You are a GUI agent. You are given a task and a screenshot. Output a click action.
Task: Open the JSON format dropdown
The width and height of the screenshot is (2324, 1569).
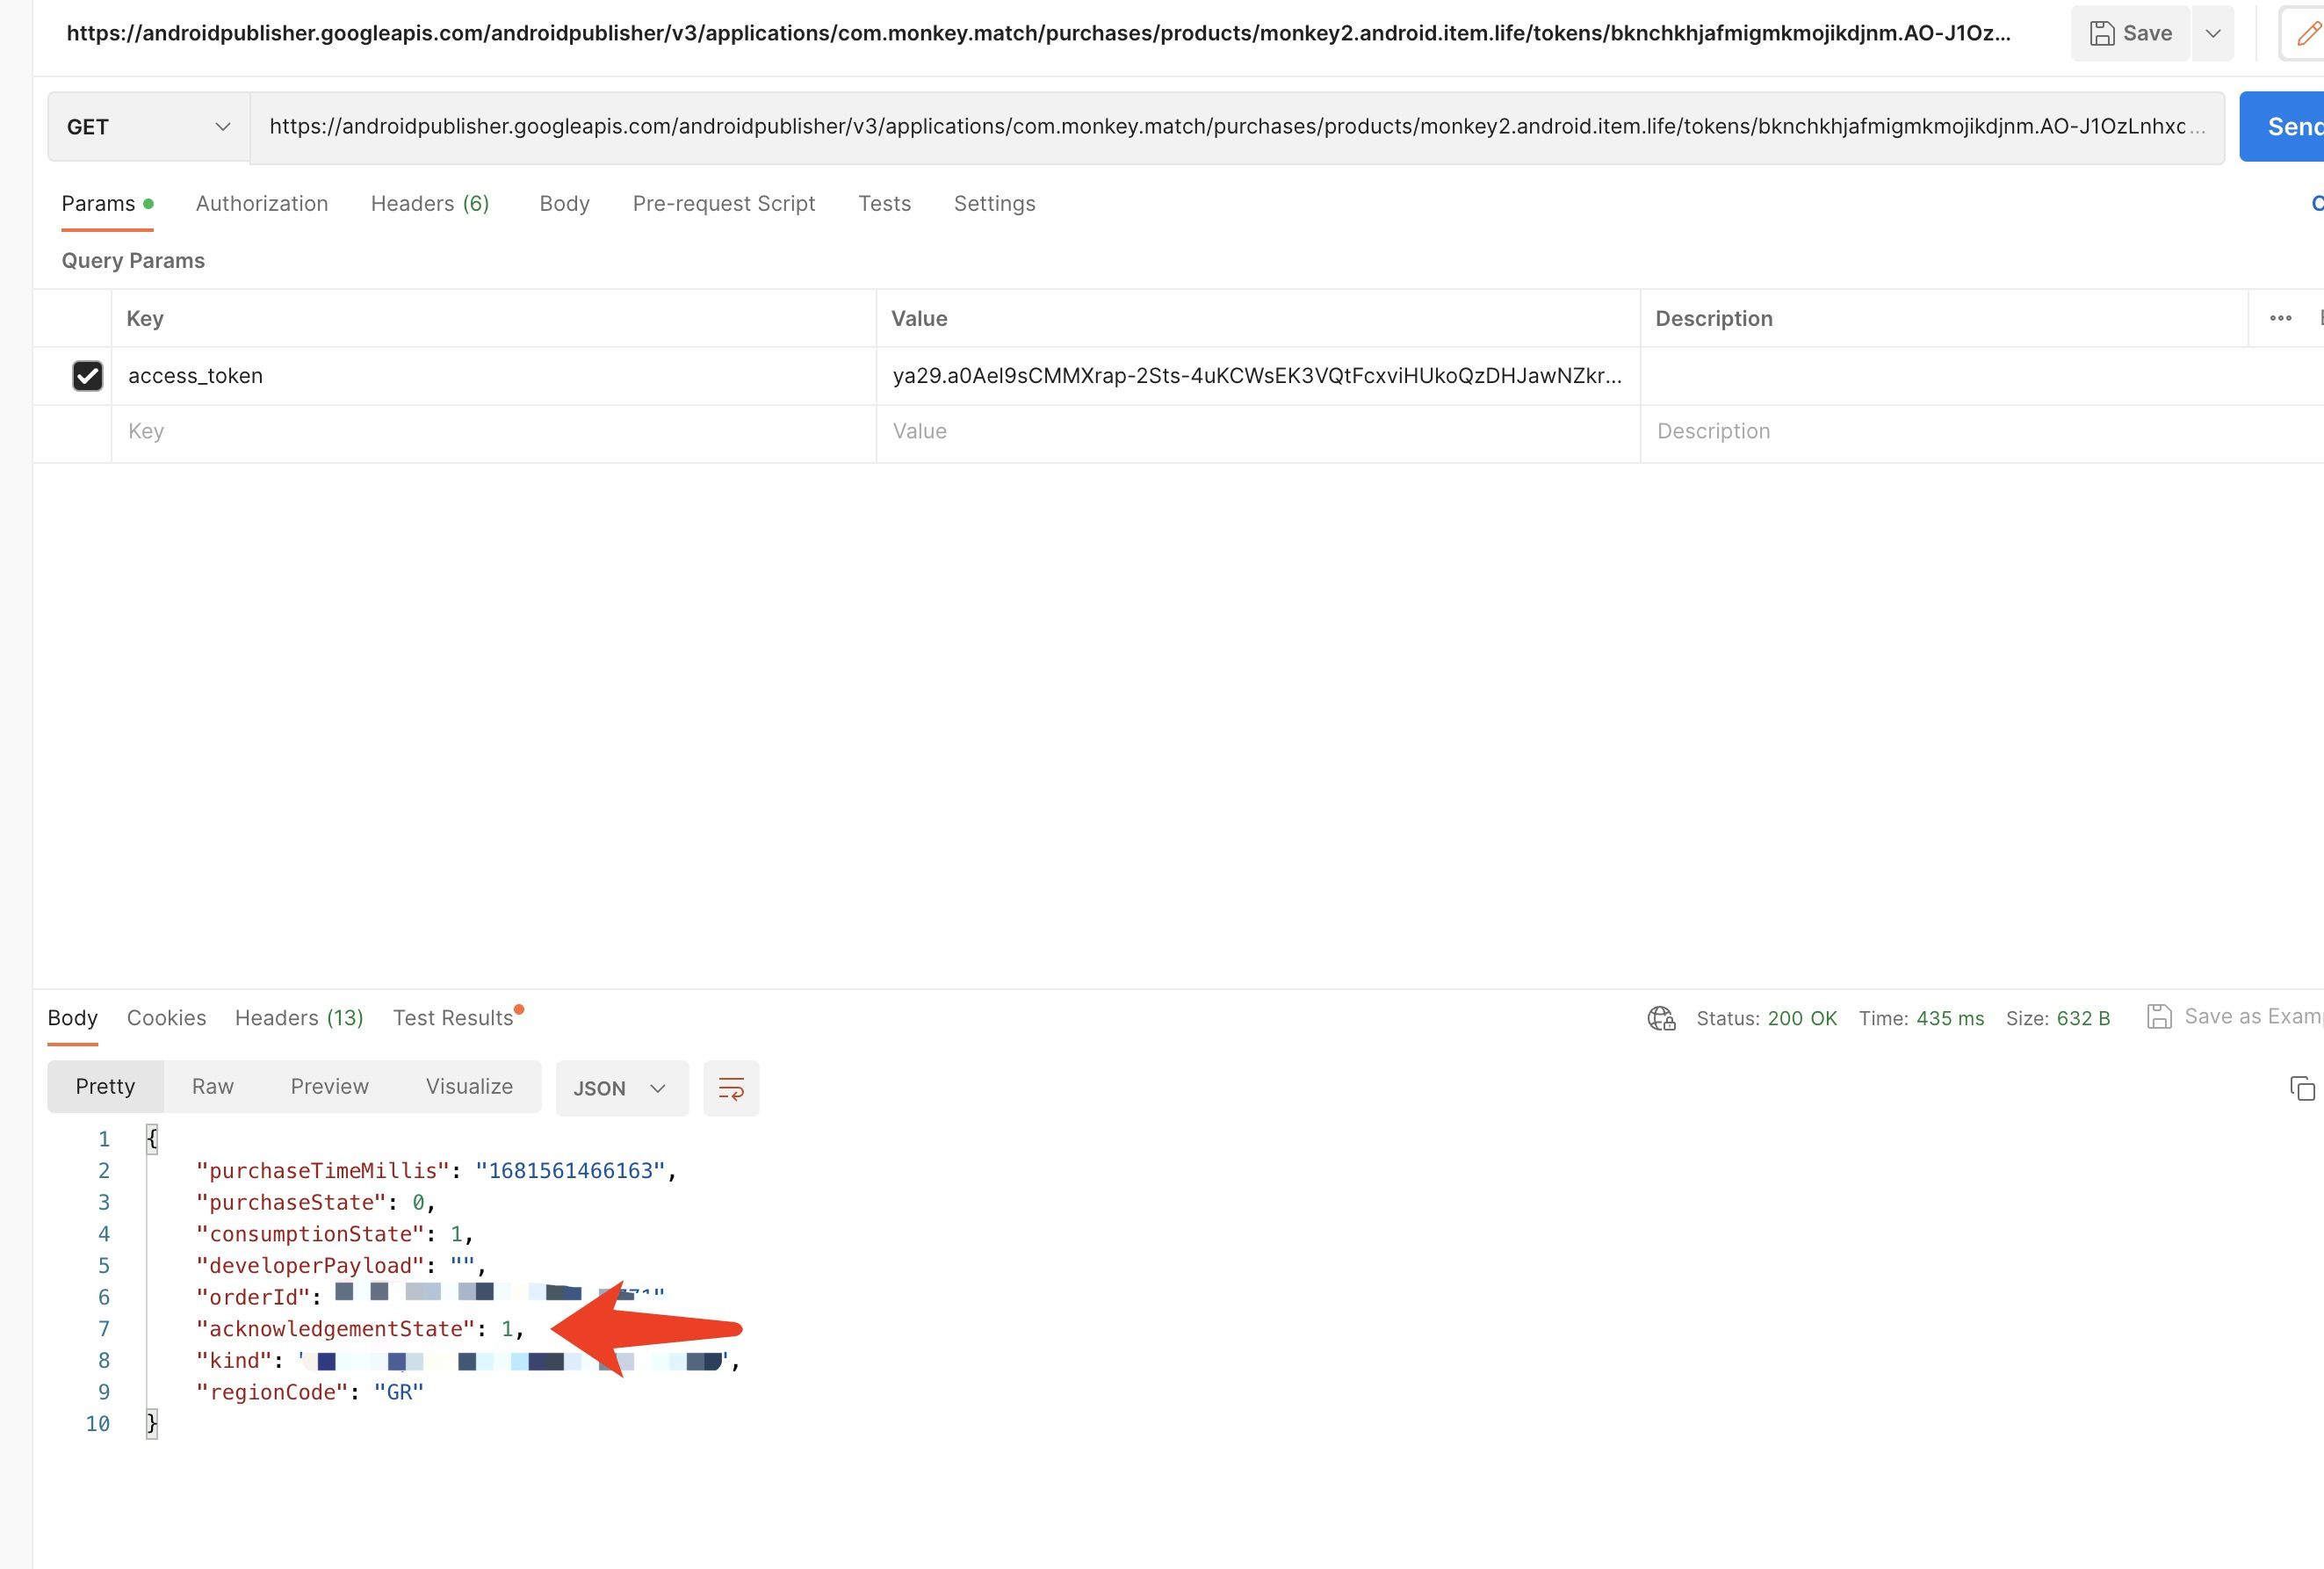(621, 1088)
